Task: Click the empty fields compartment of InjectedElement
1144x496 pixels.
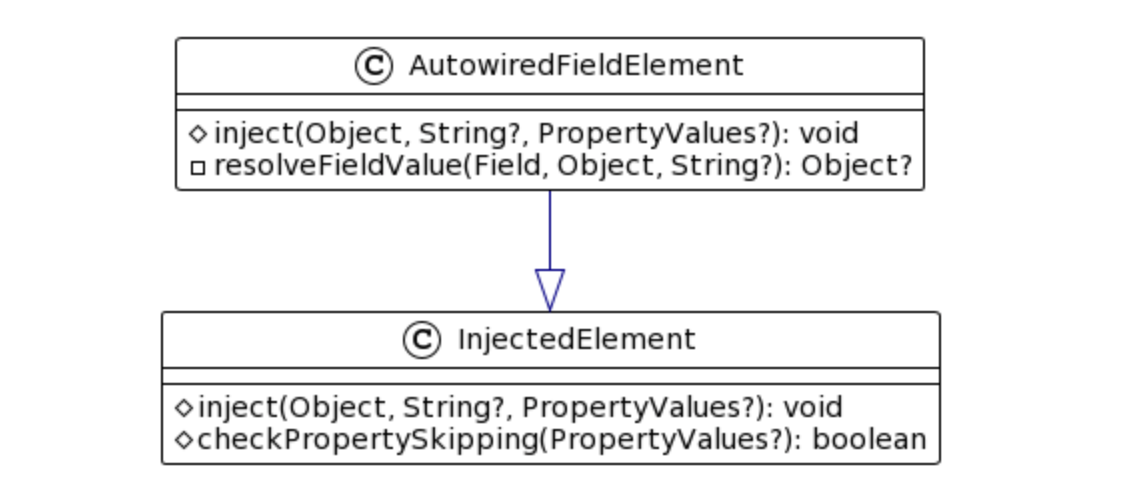Action: 550,376
